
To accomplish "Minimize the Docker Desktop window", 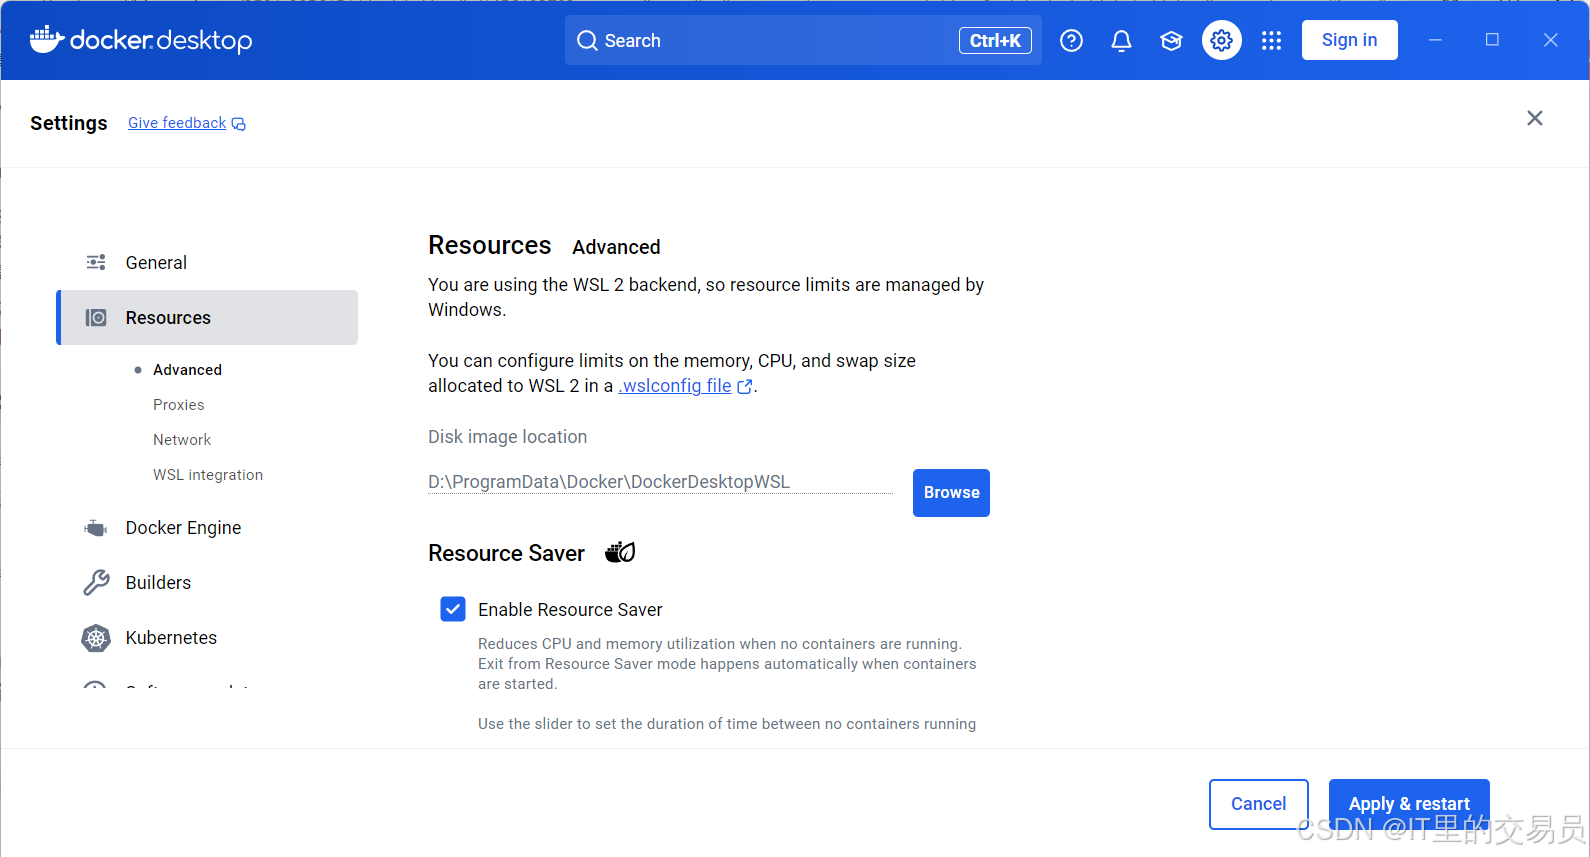I will tap(1435, 40).
